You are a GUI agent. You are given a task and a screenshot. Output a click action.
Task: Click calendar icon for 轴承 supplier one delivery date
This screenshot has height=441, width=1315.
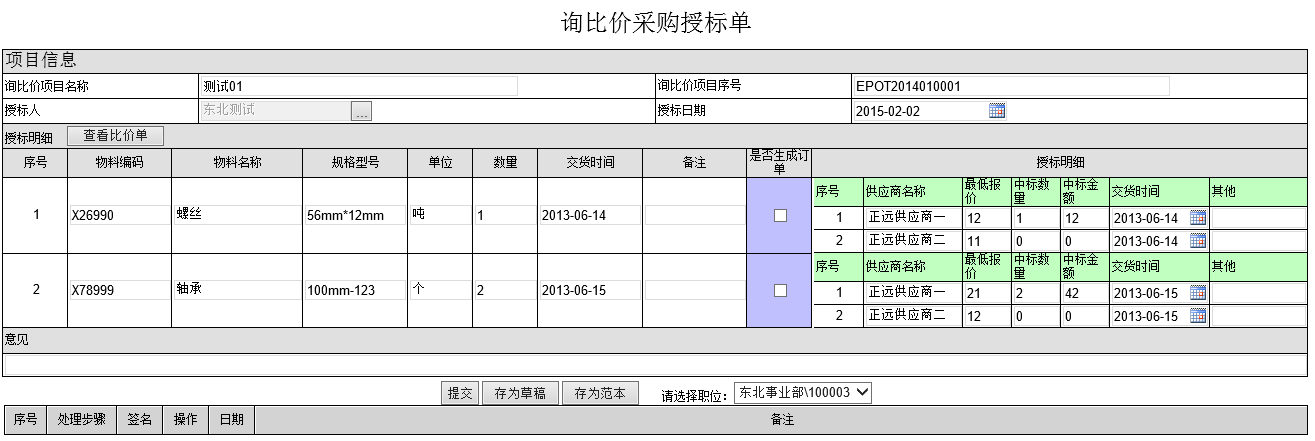point(1197,292)
